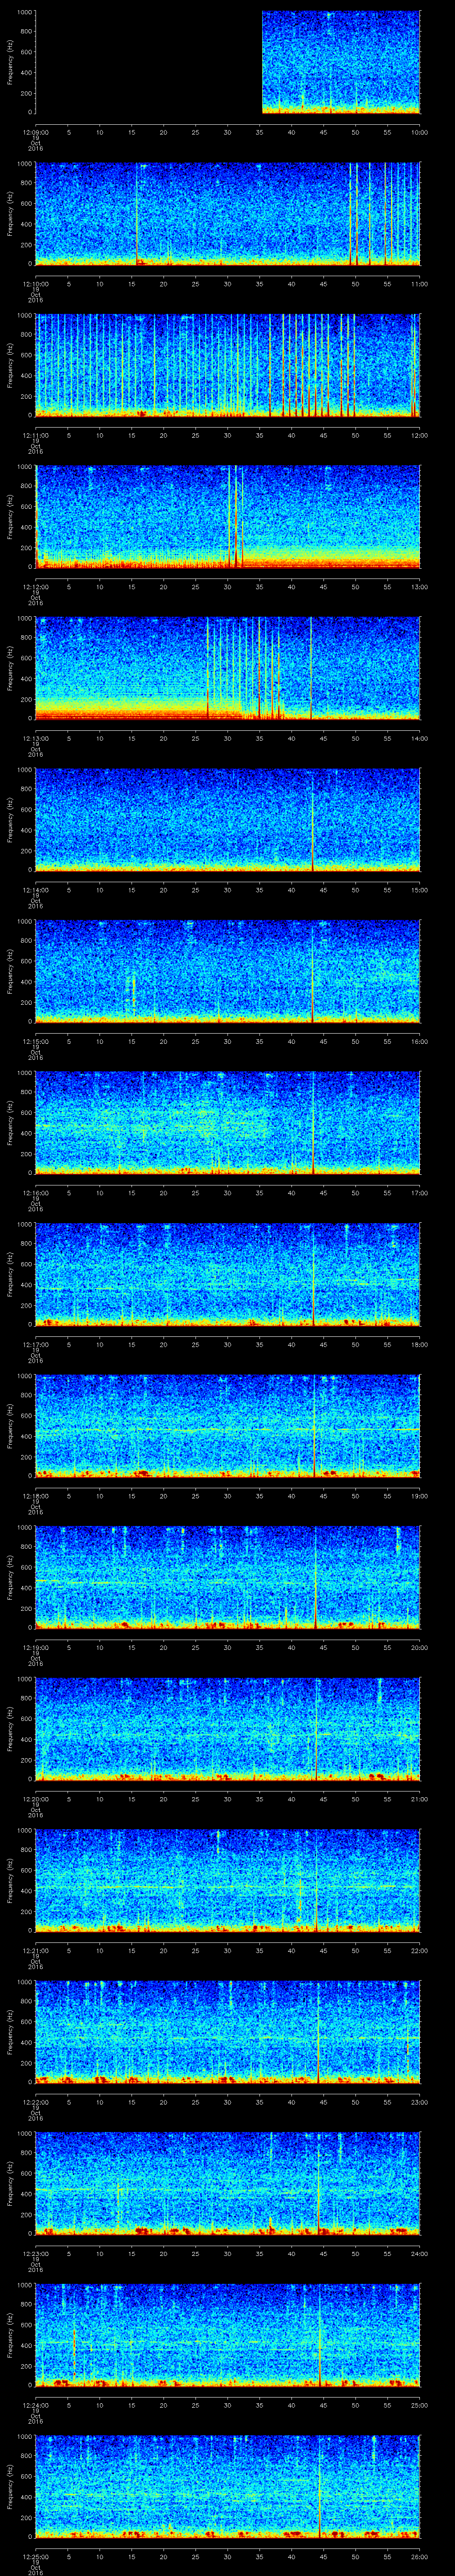Click the spectrogram panel starting at 12:18:00

pyautogui.click(x=228, y=1425)
